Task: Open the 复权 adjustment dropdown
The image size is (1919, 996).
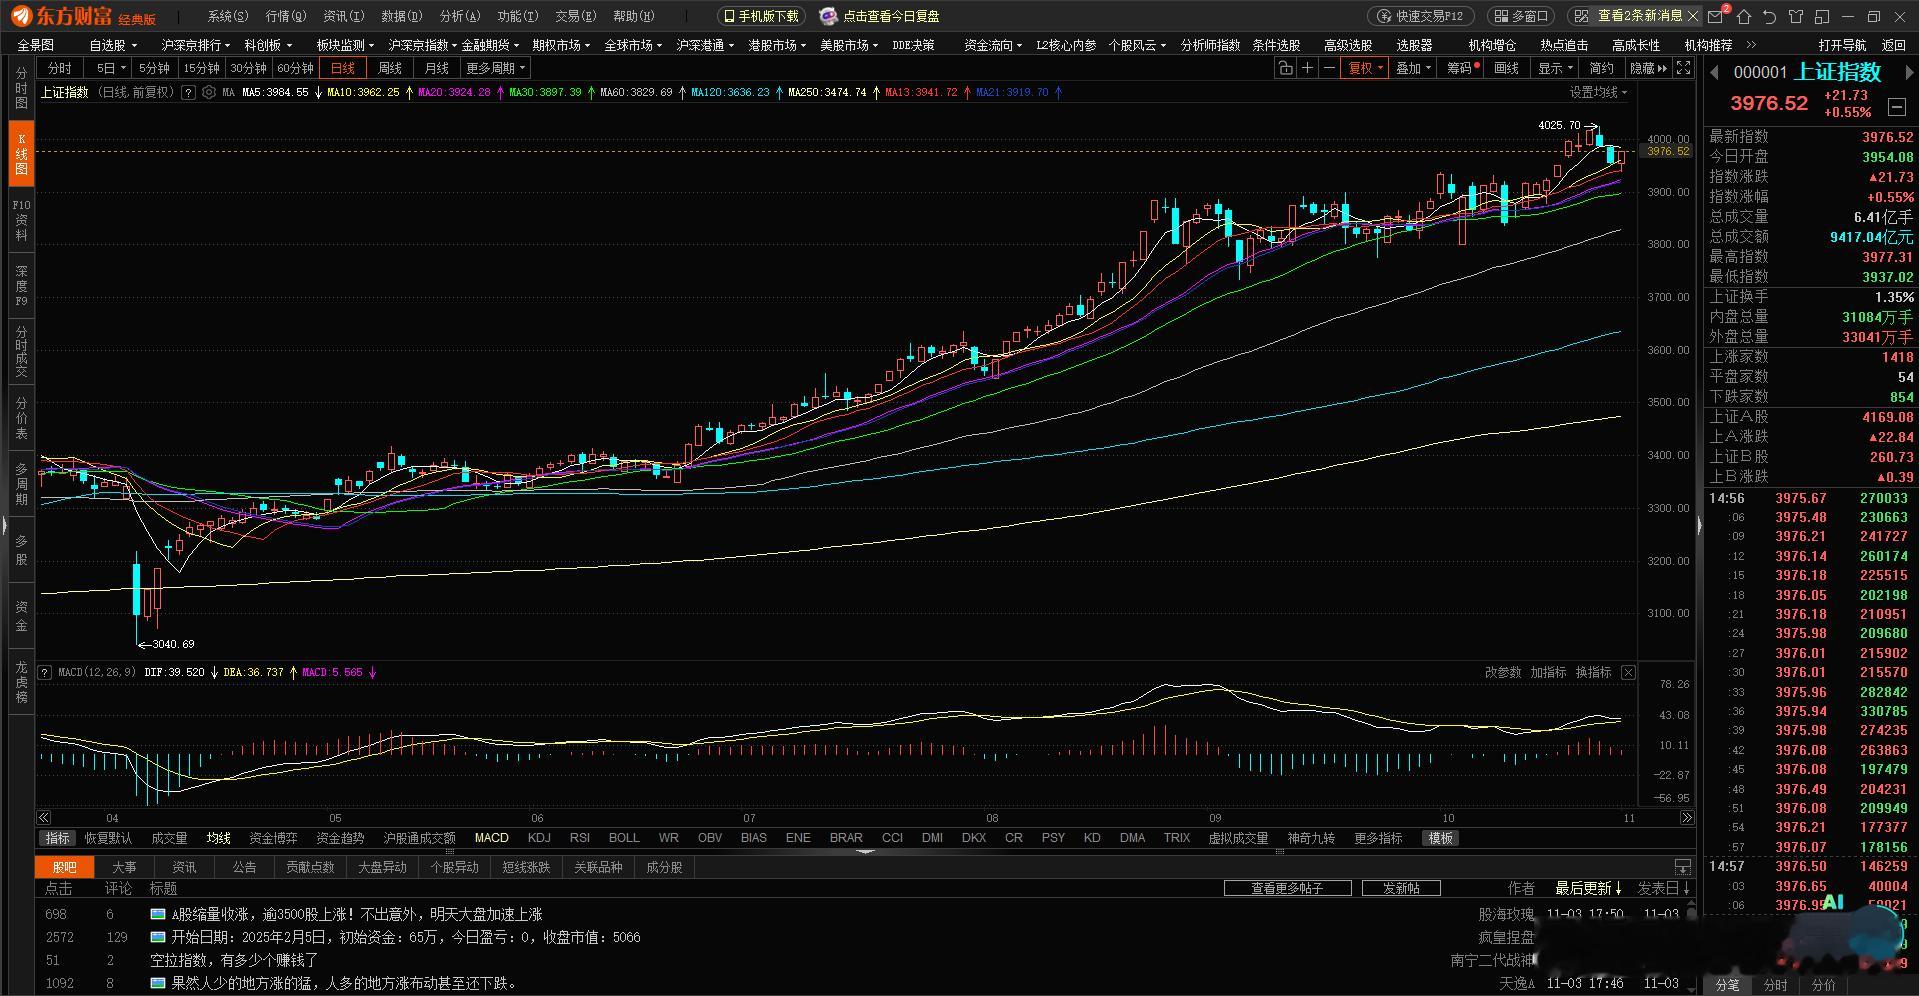Action: click(1365, 68)
